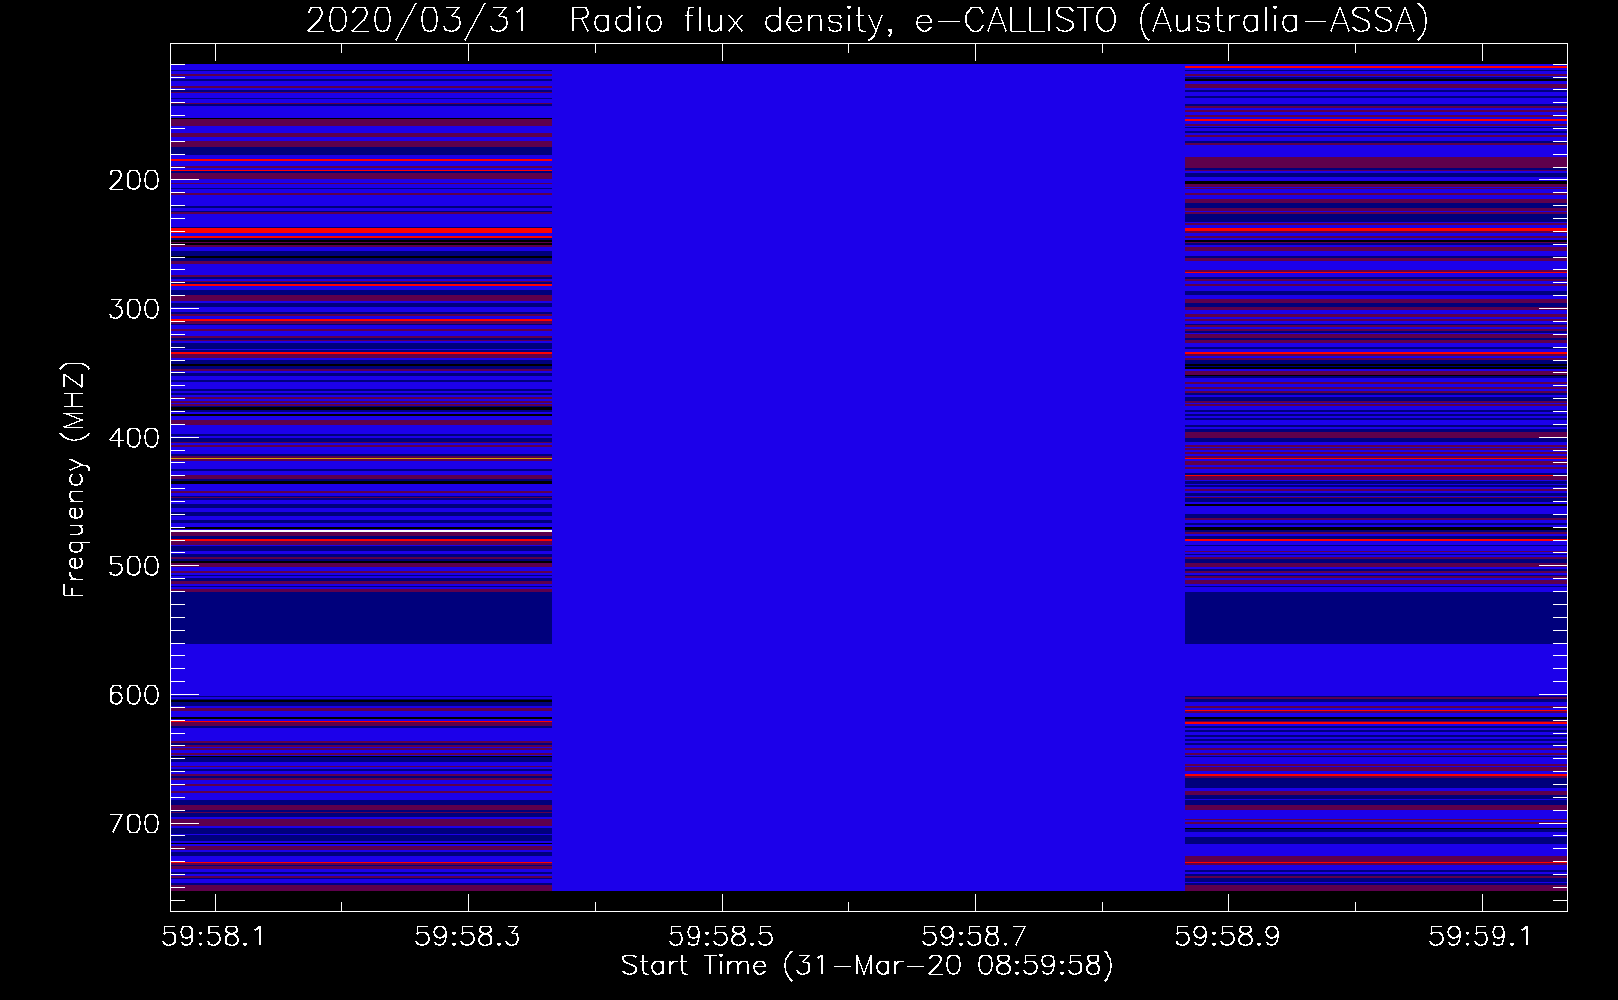Click the 59:58.5 time tick label
This screenshot has height=1000, width=1618.
click(x=721, y=936)
